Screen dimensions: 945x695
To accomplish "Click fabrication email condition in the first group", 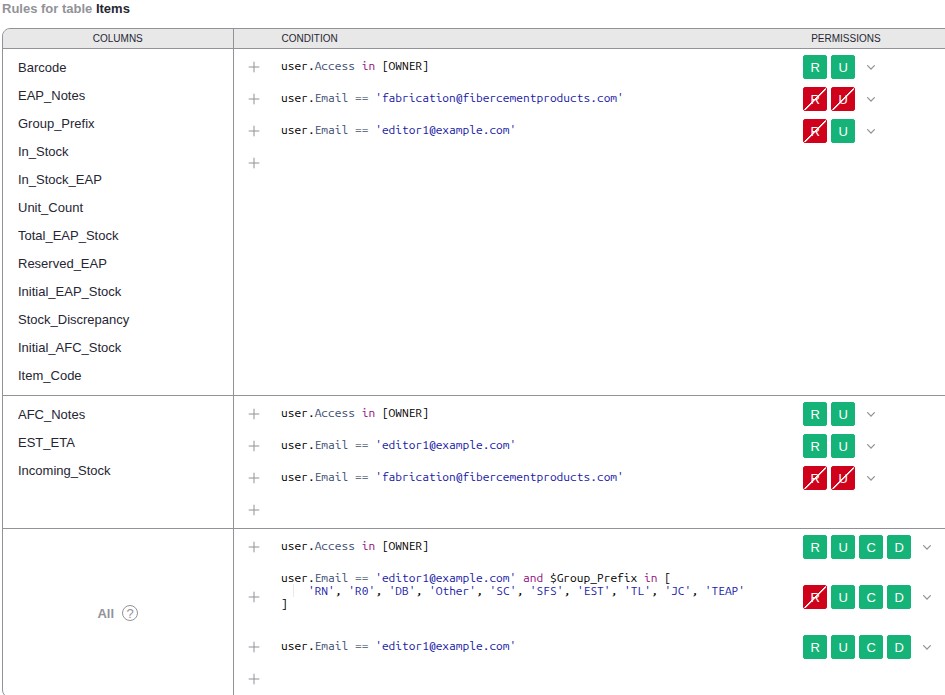I will click(451, 98).
